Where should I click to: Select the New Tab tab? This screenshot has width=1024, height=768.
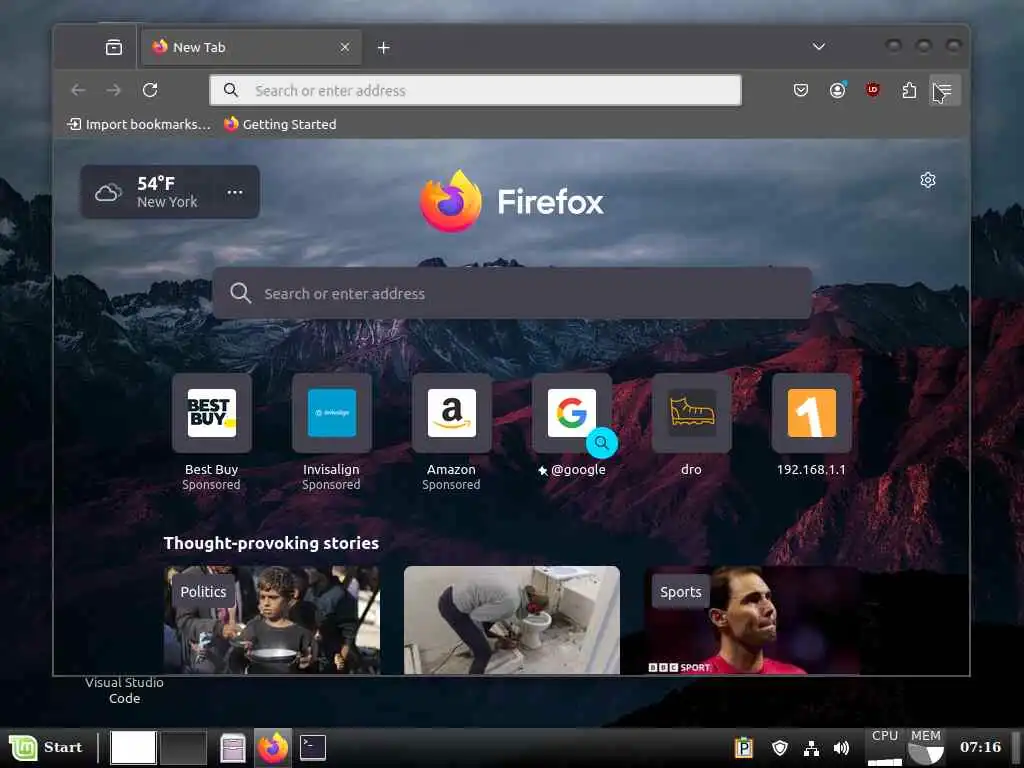[x=251, y=47]
